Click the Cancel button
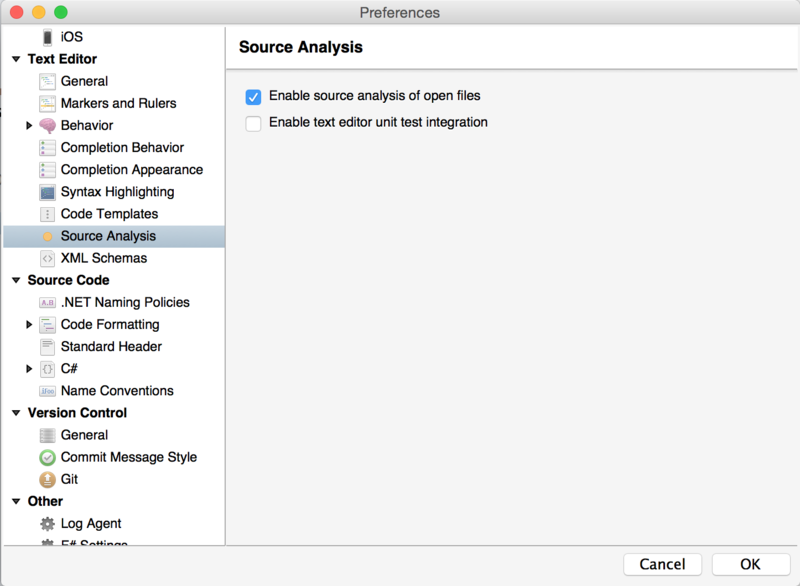The image size is (800, 586). click(662, 564)
